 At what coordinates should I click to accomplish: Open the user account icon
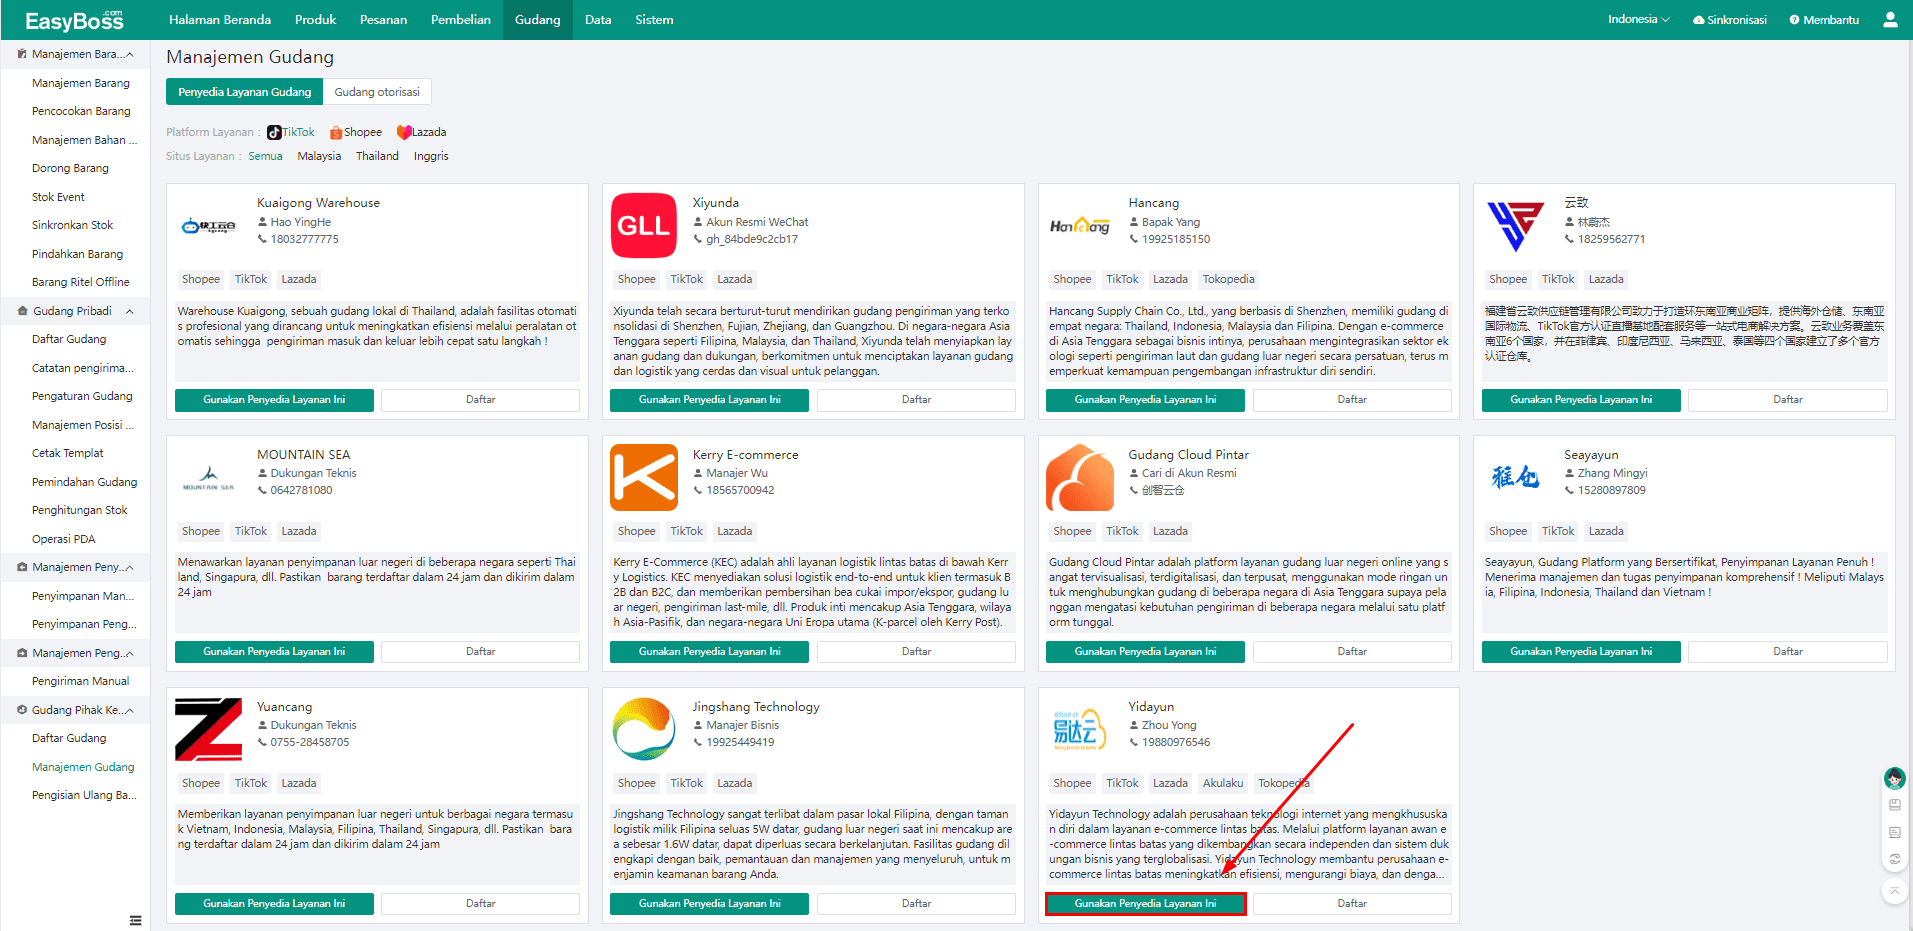pos(1890,19)
